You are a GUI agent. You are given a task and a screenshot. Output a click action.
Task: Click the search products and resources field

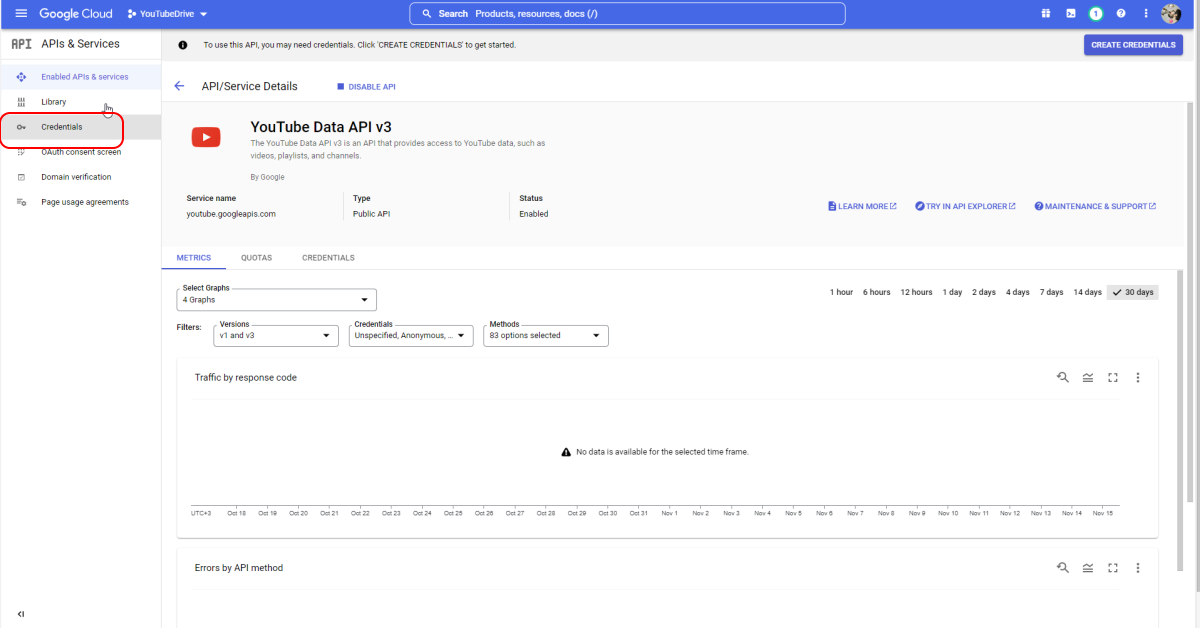point(627,14)
